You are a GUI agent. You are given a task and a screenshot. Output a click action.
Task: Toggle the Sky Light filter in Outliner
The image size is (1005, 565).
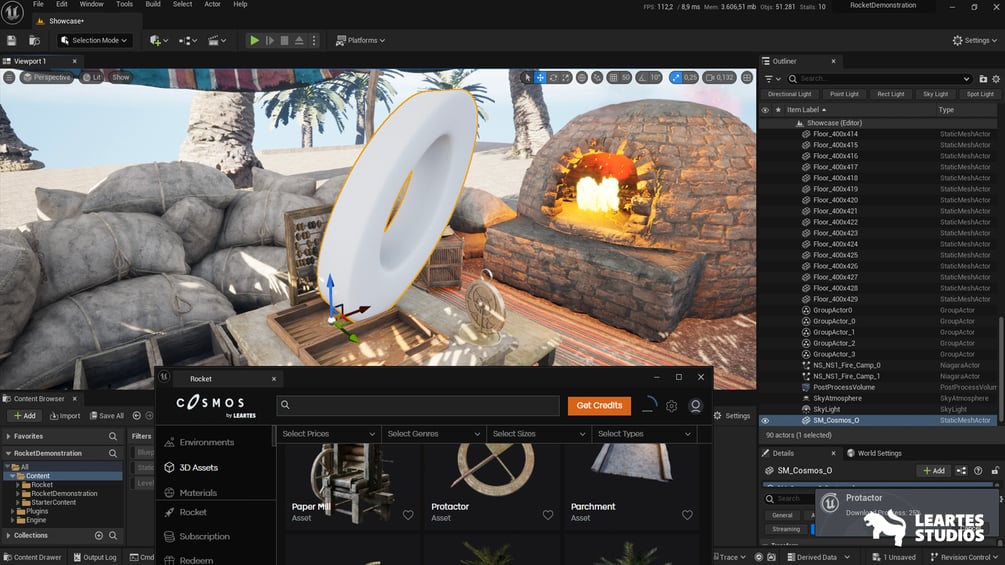935,94
